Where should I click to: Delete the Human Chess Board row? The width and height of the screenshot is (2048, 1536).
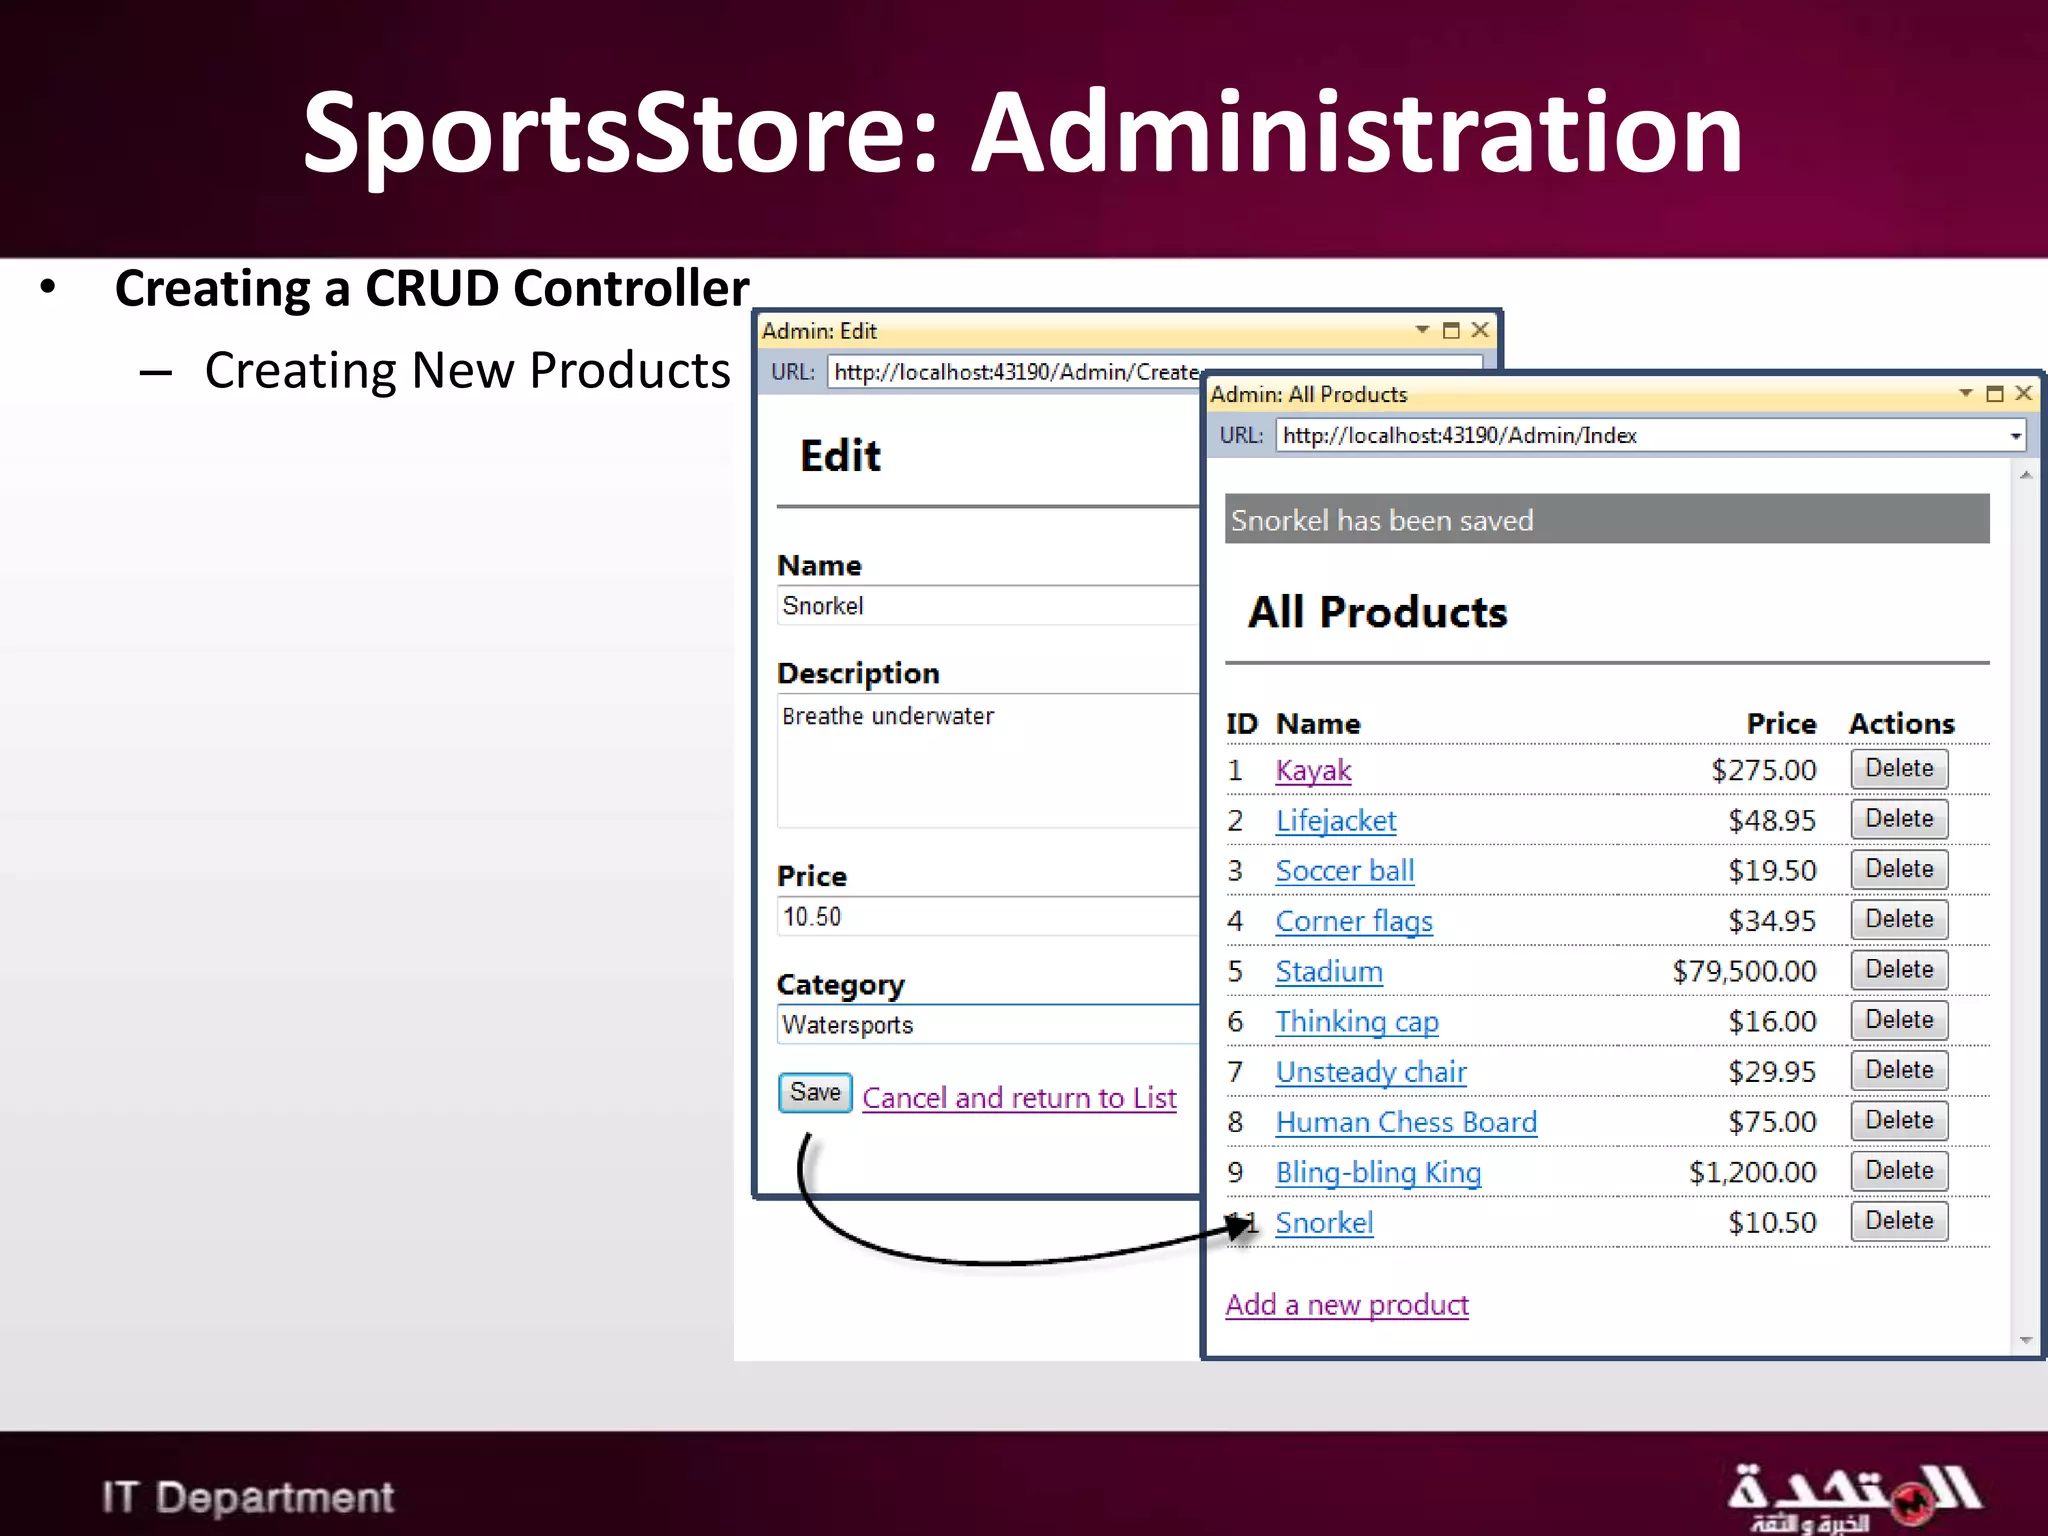(x=1899, y=1120)
